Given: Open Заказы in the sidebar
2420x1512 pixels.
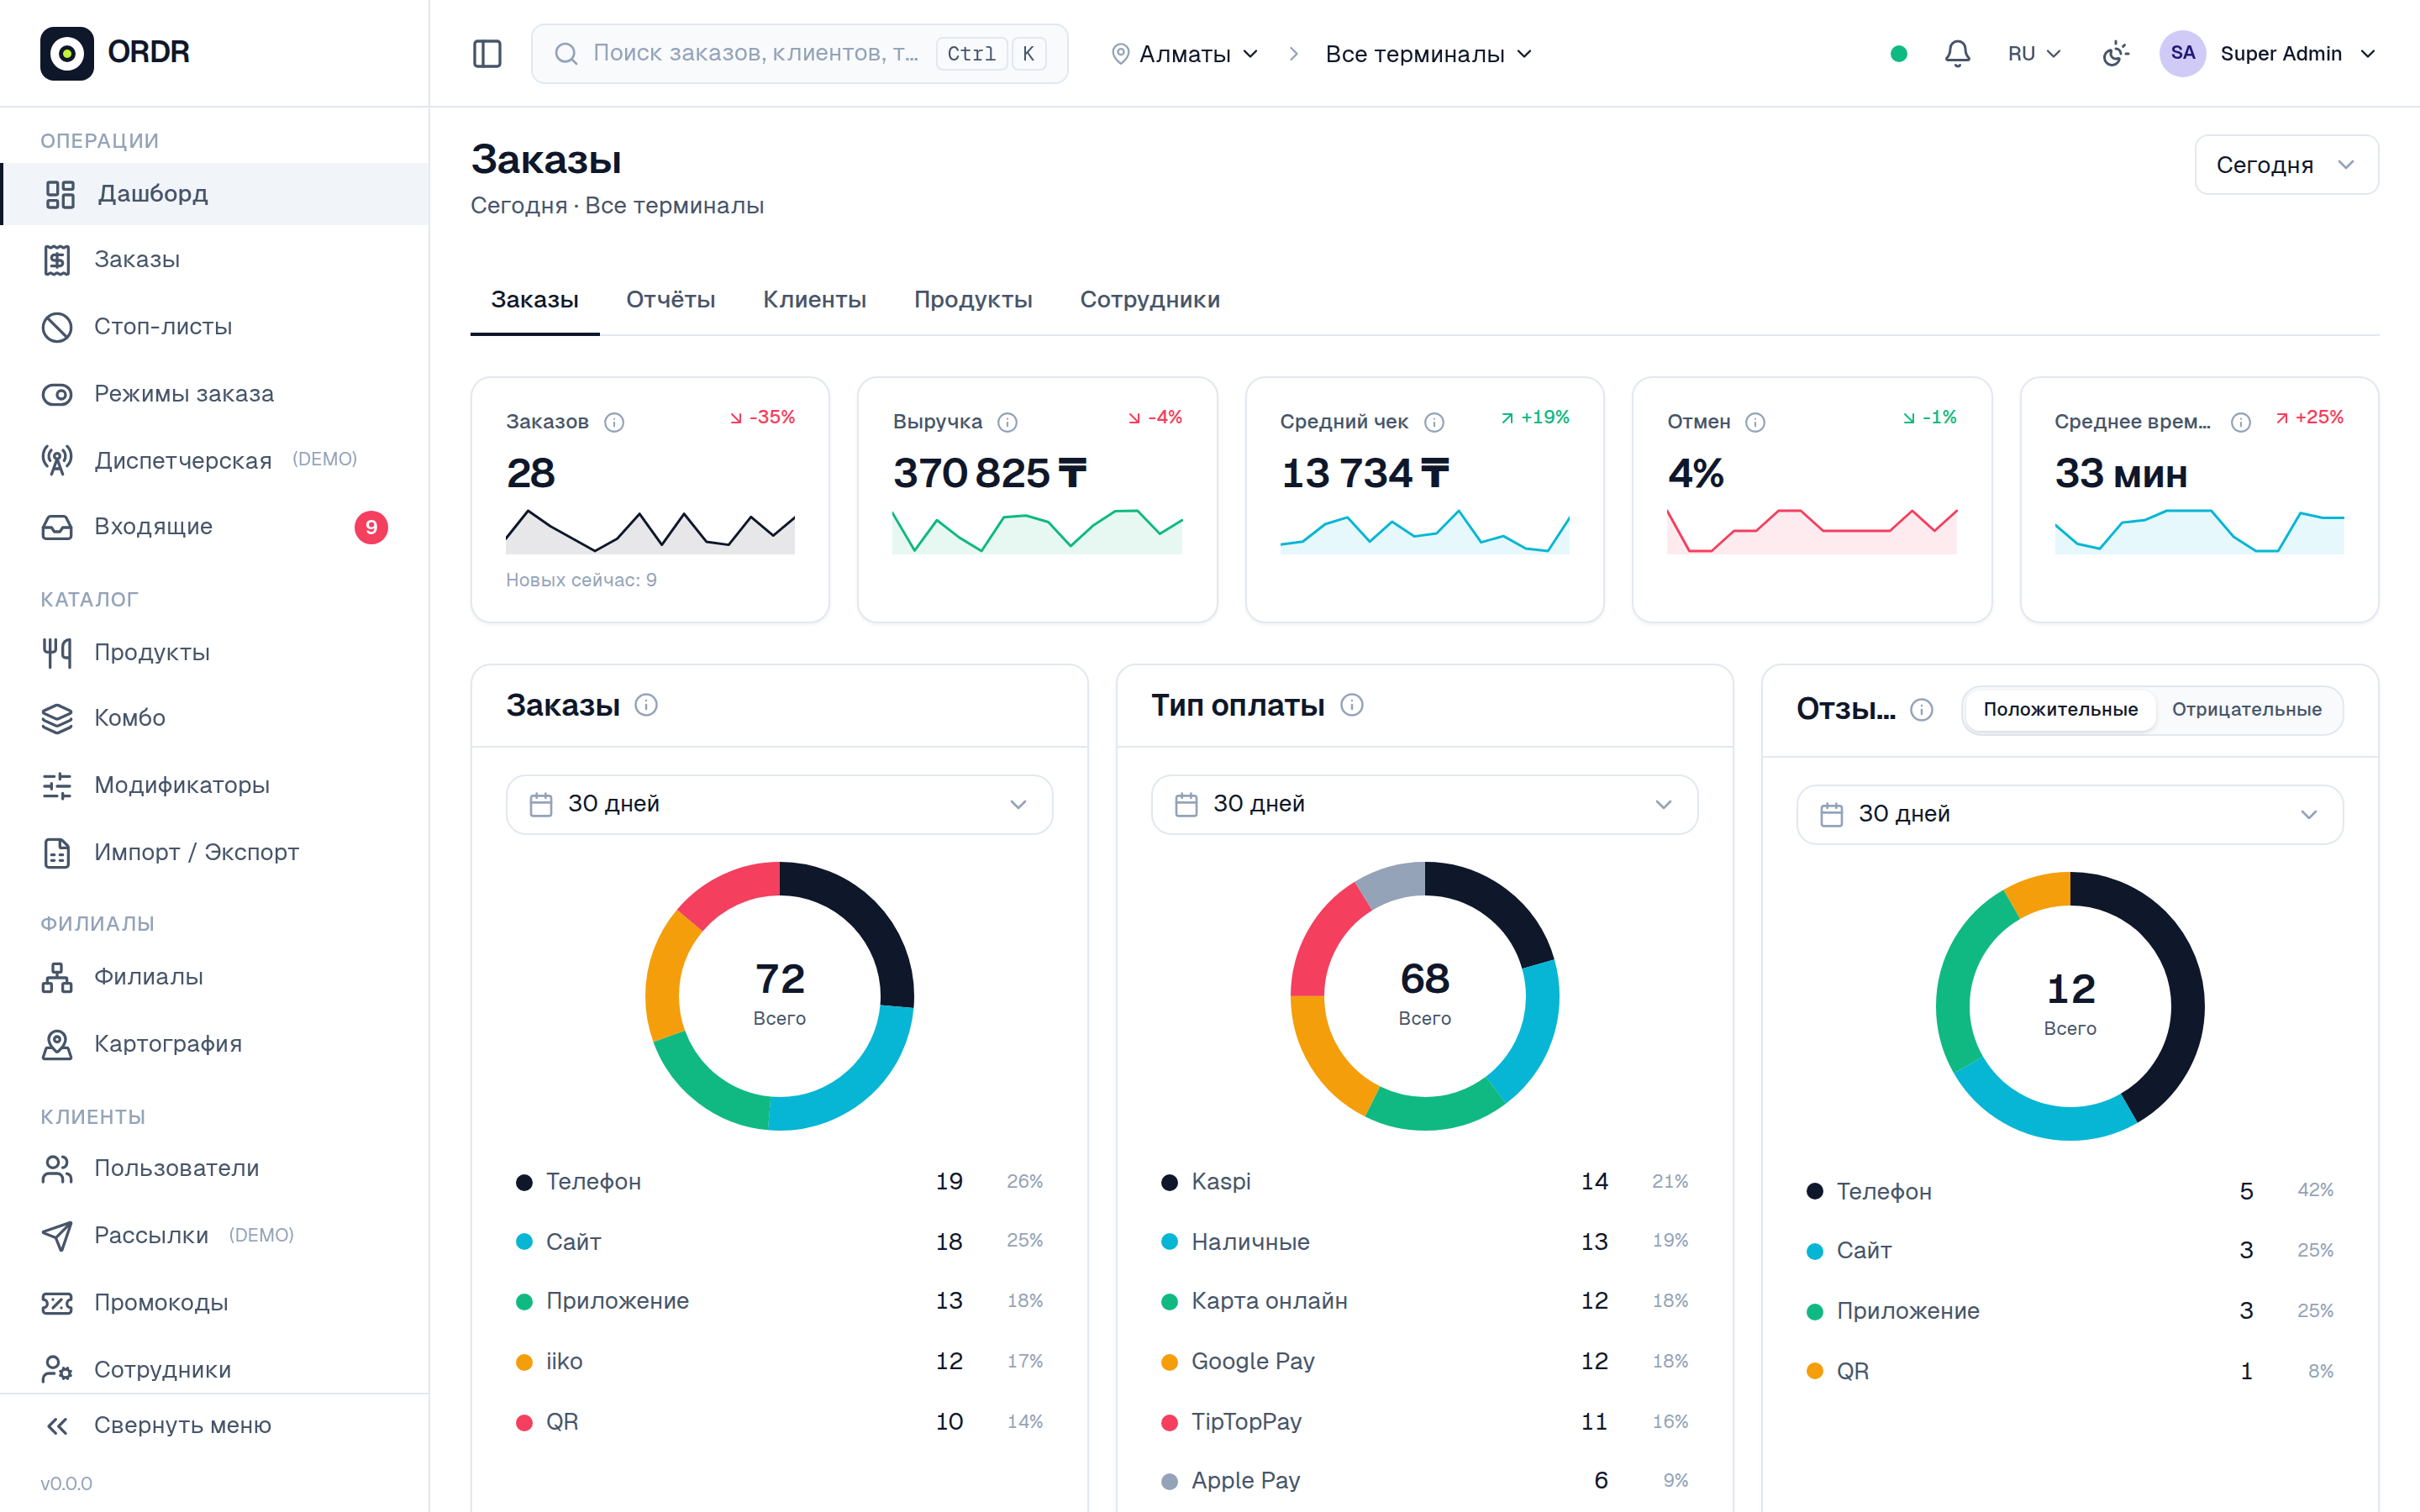Looking at the screenshot, I should click(x=216, y=260).
